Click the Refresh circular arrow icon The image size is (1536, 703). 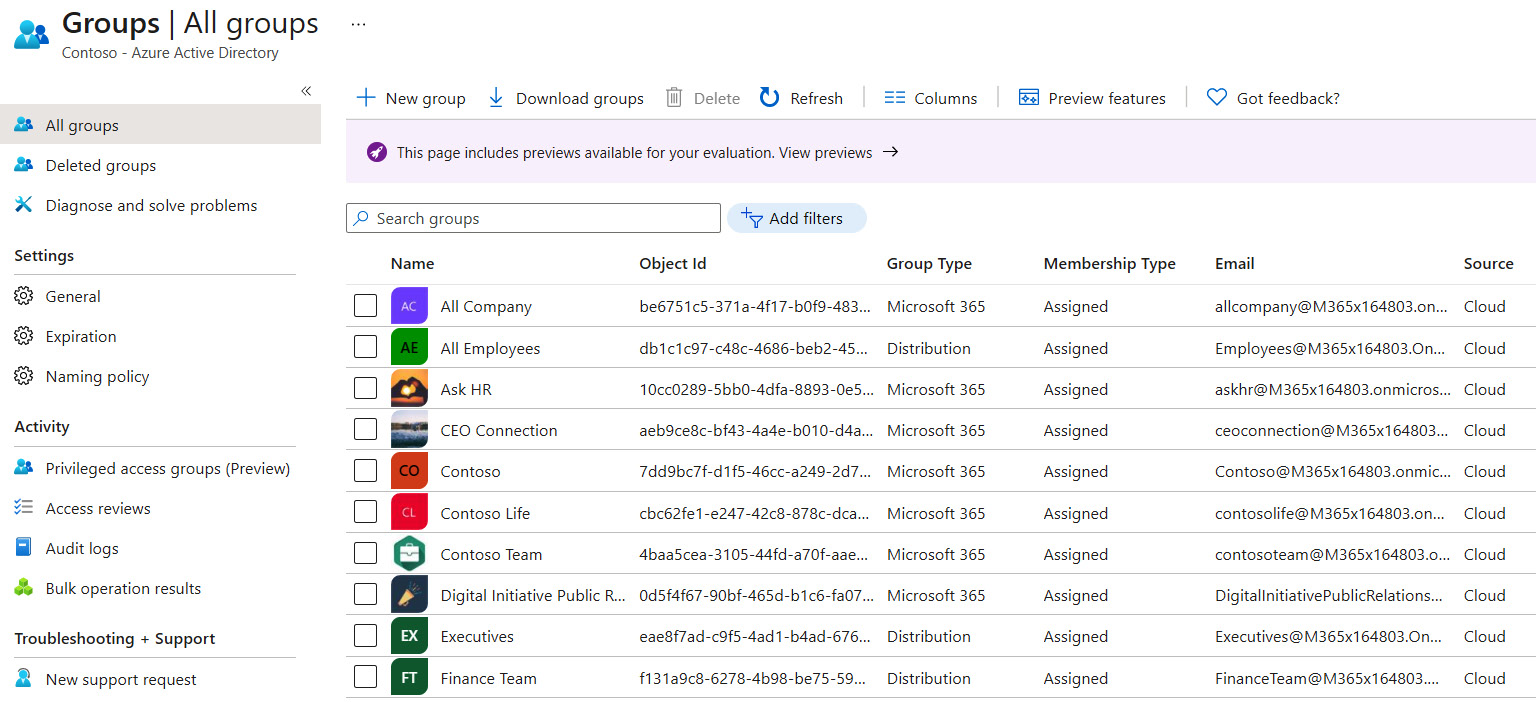point(769,97)
